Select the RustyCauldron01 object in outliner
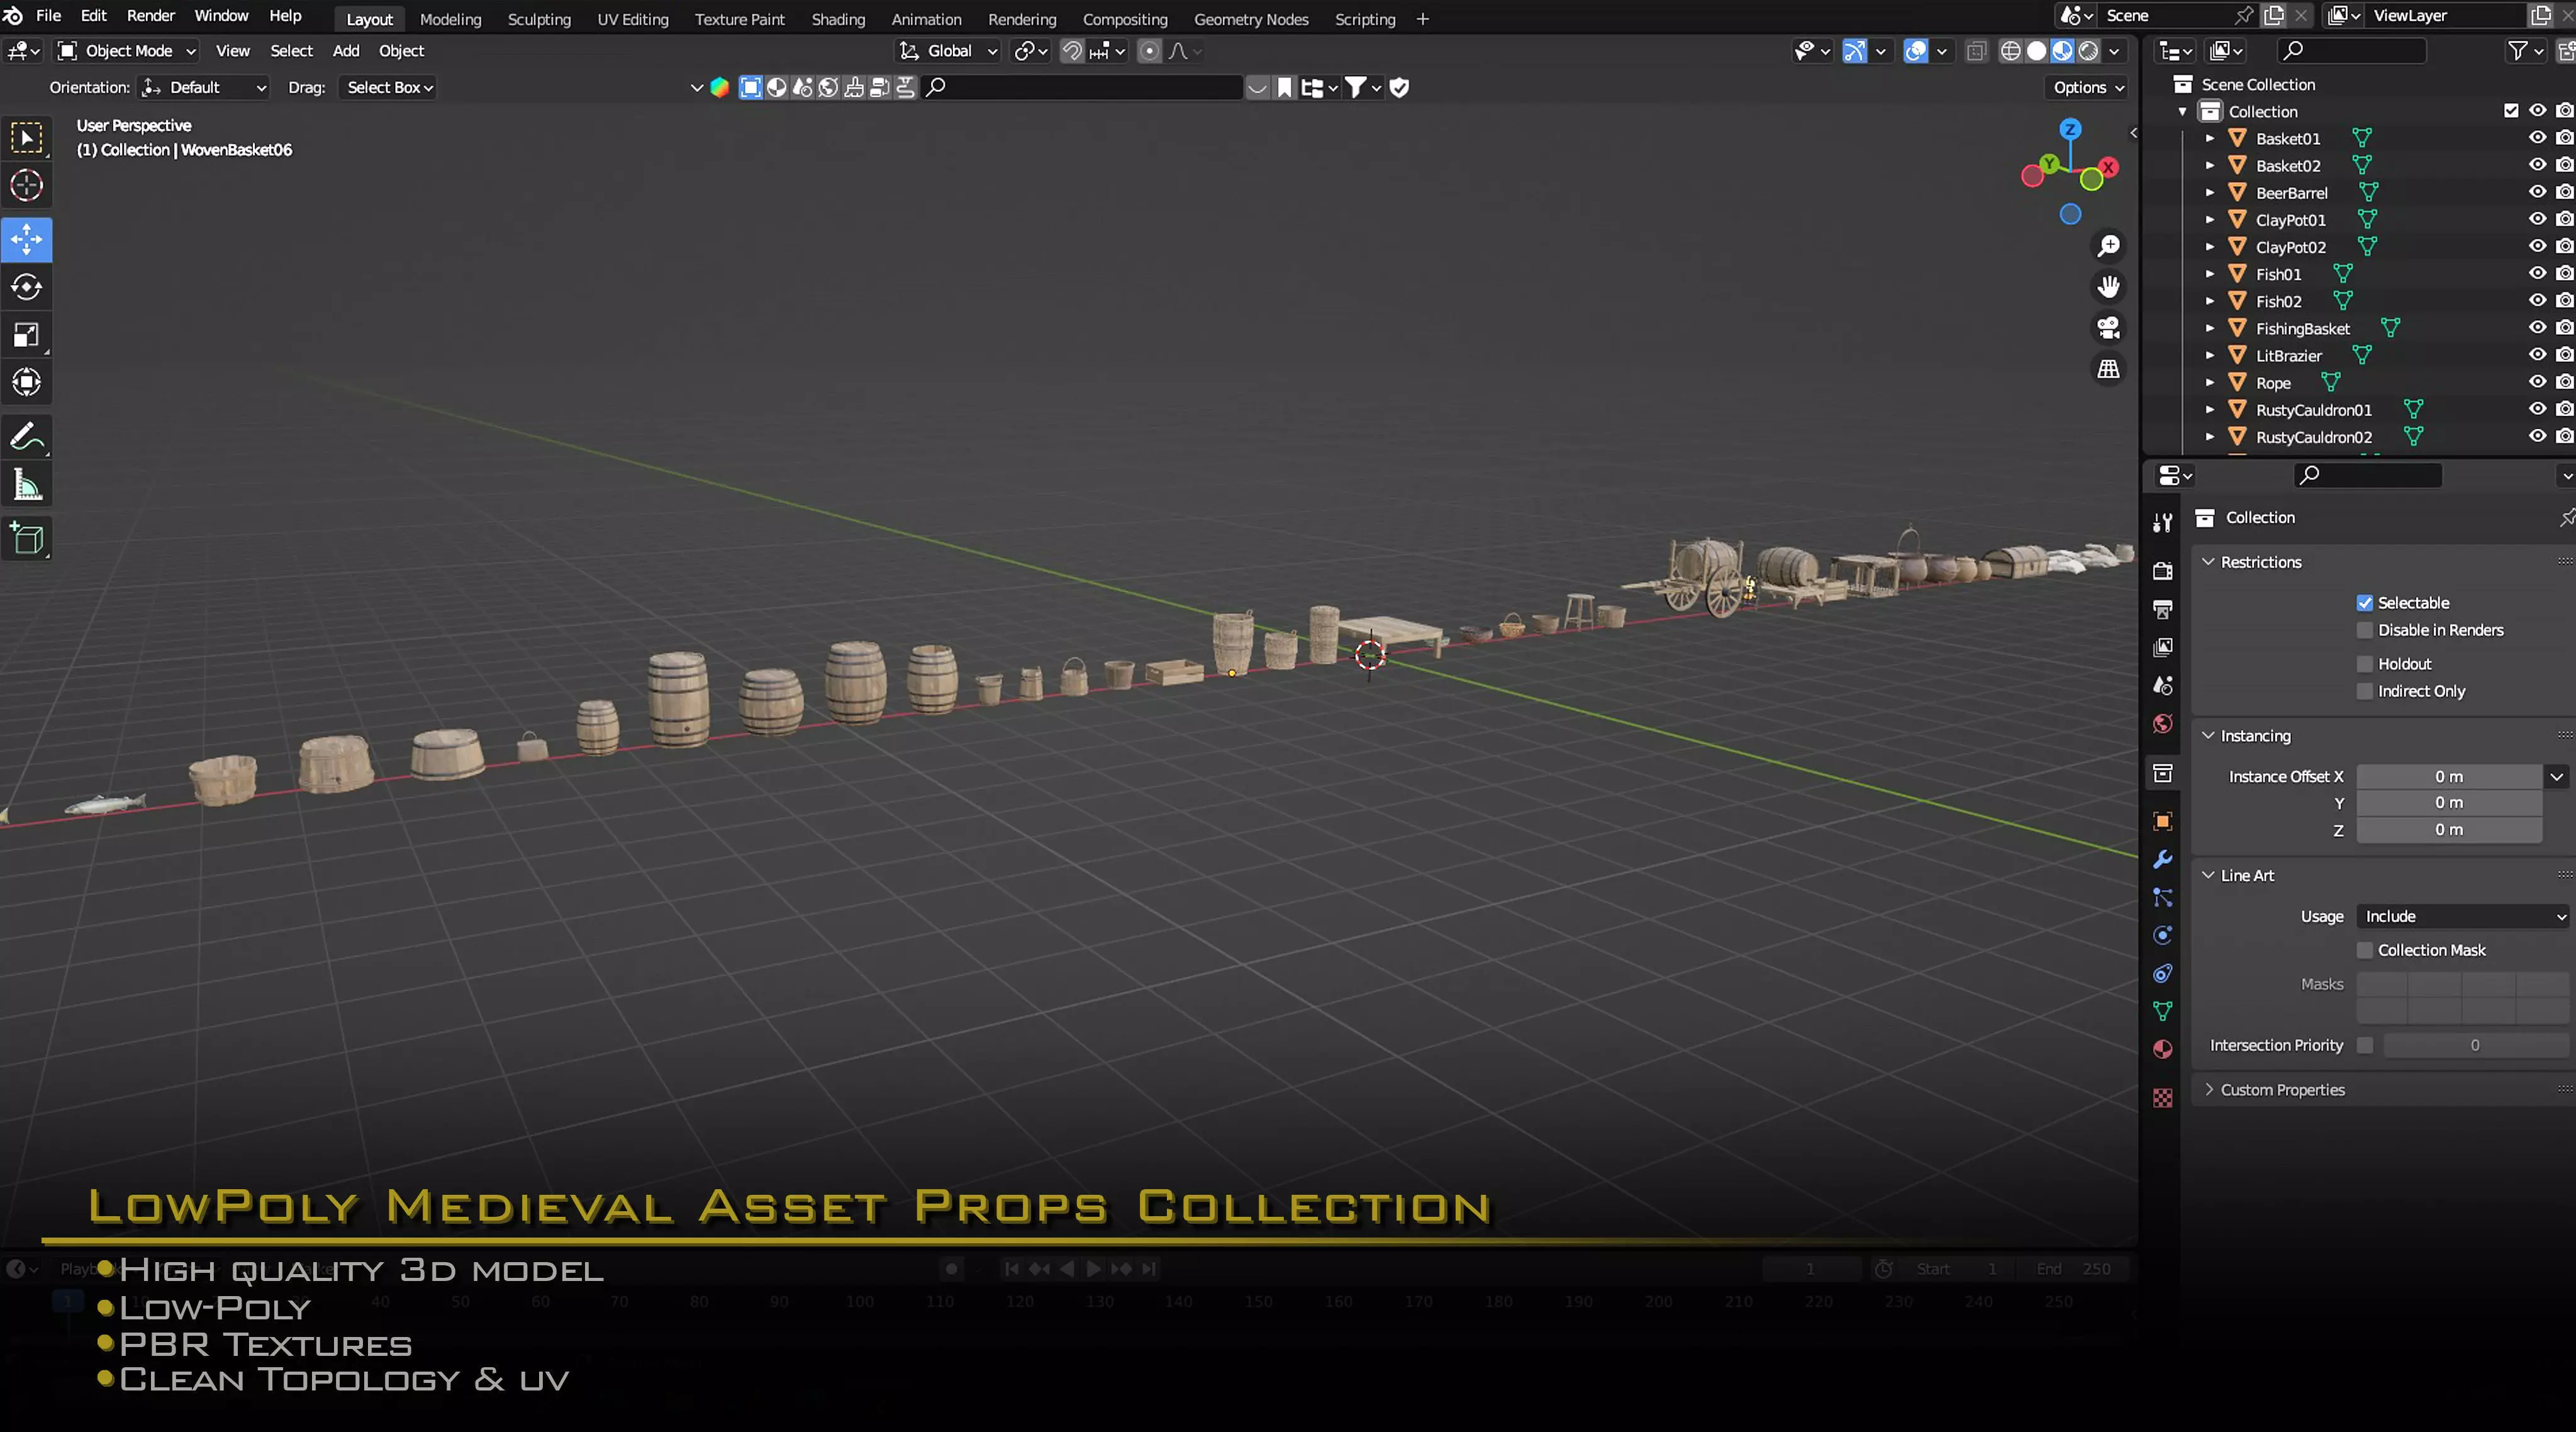 coord(2313,410)
